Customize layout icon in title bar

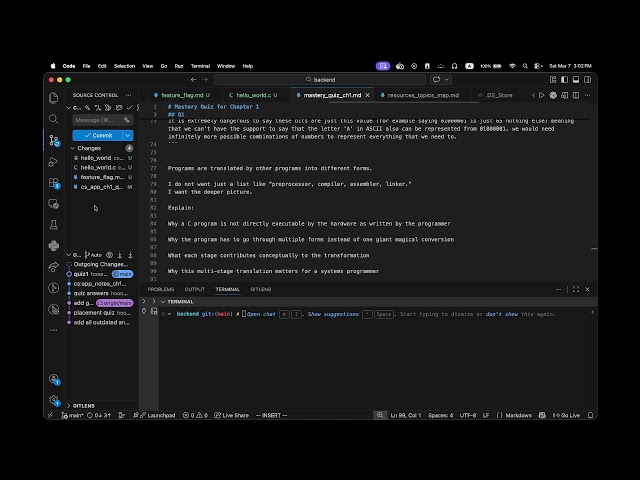click(x=553, y=80)
